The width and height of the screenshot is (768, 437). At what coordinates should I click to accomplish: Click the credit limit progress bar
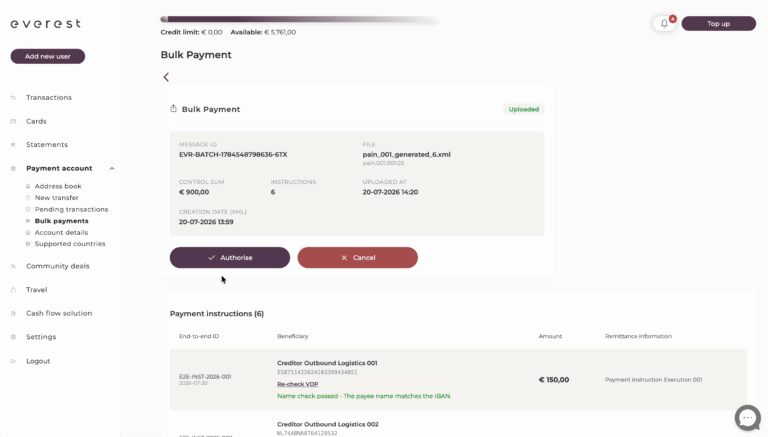(x=300, y=20)
